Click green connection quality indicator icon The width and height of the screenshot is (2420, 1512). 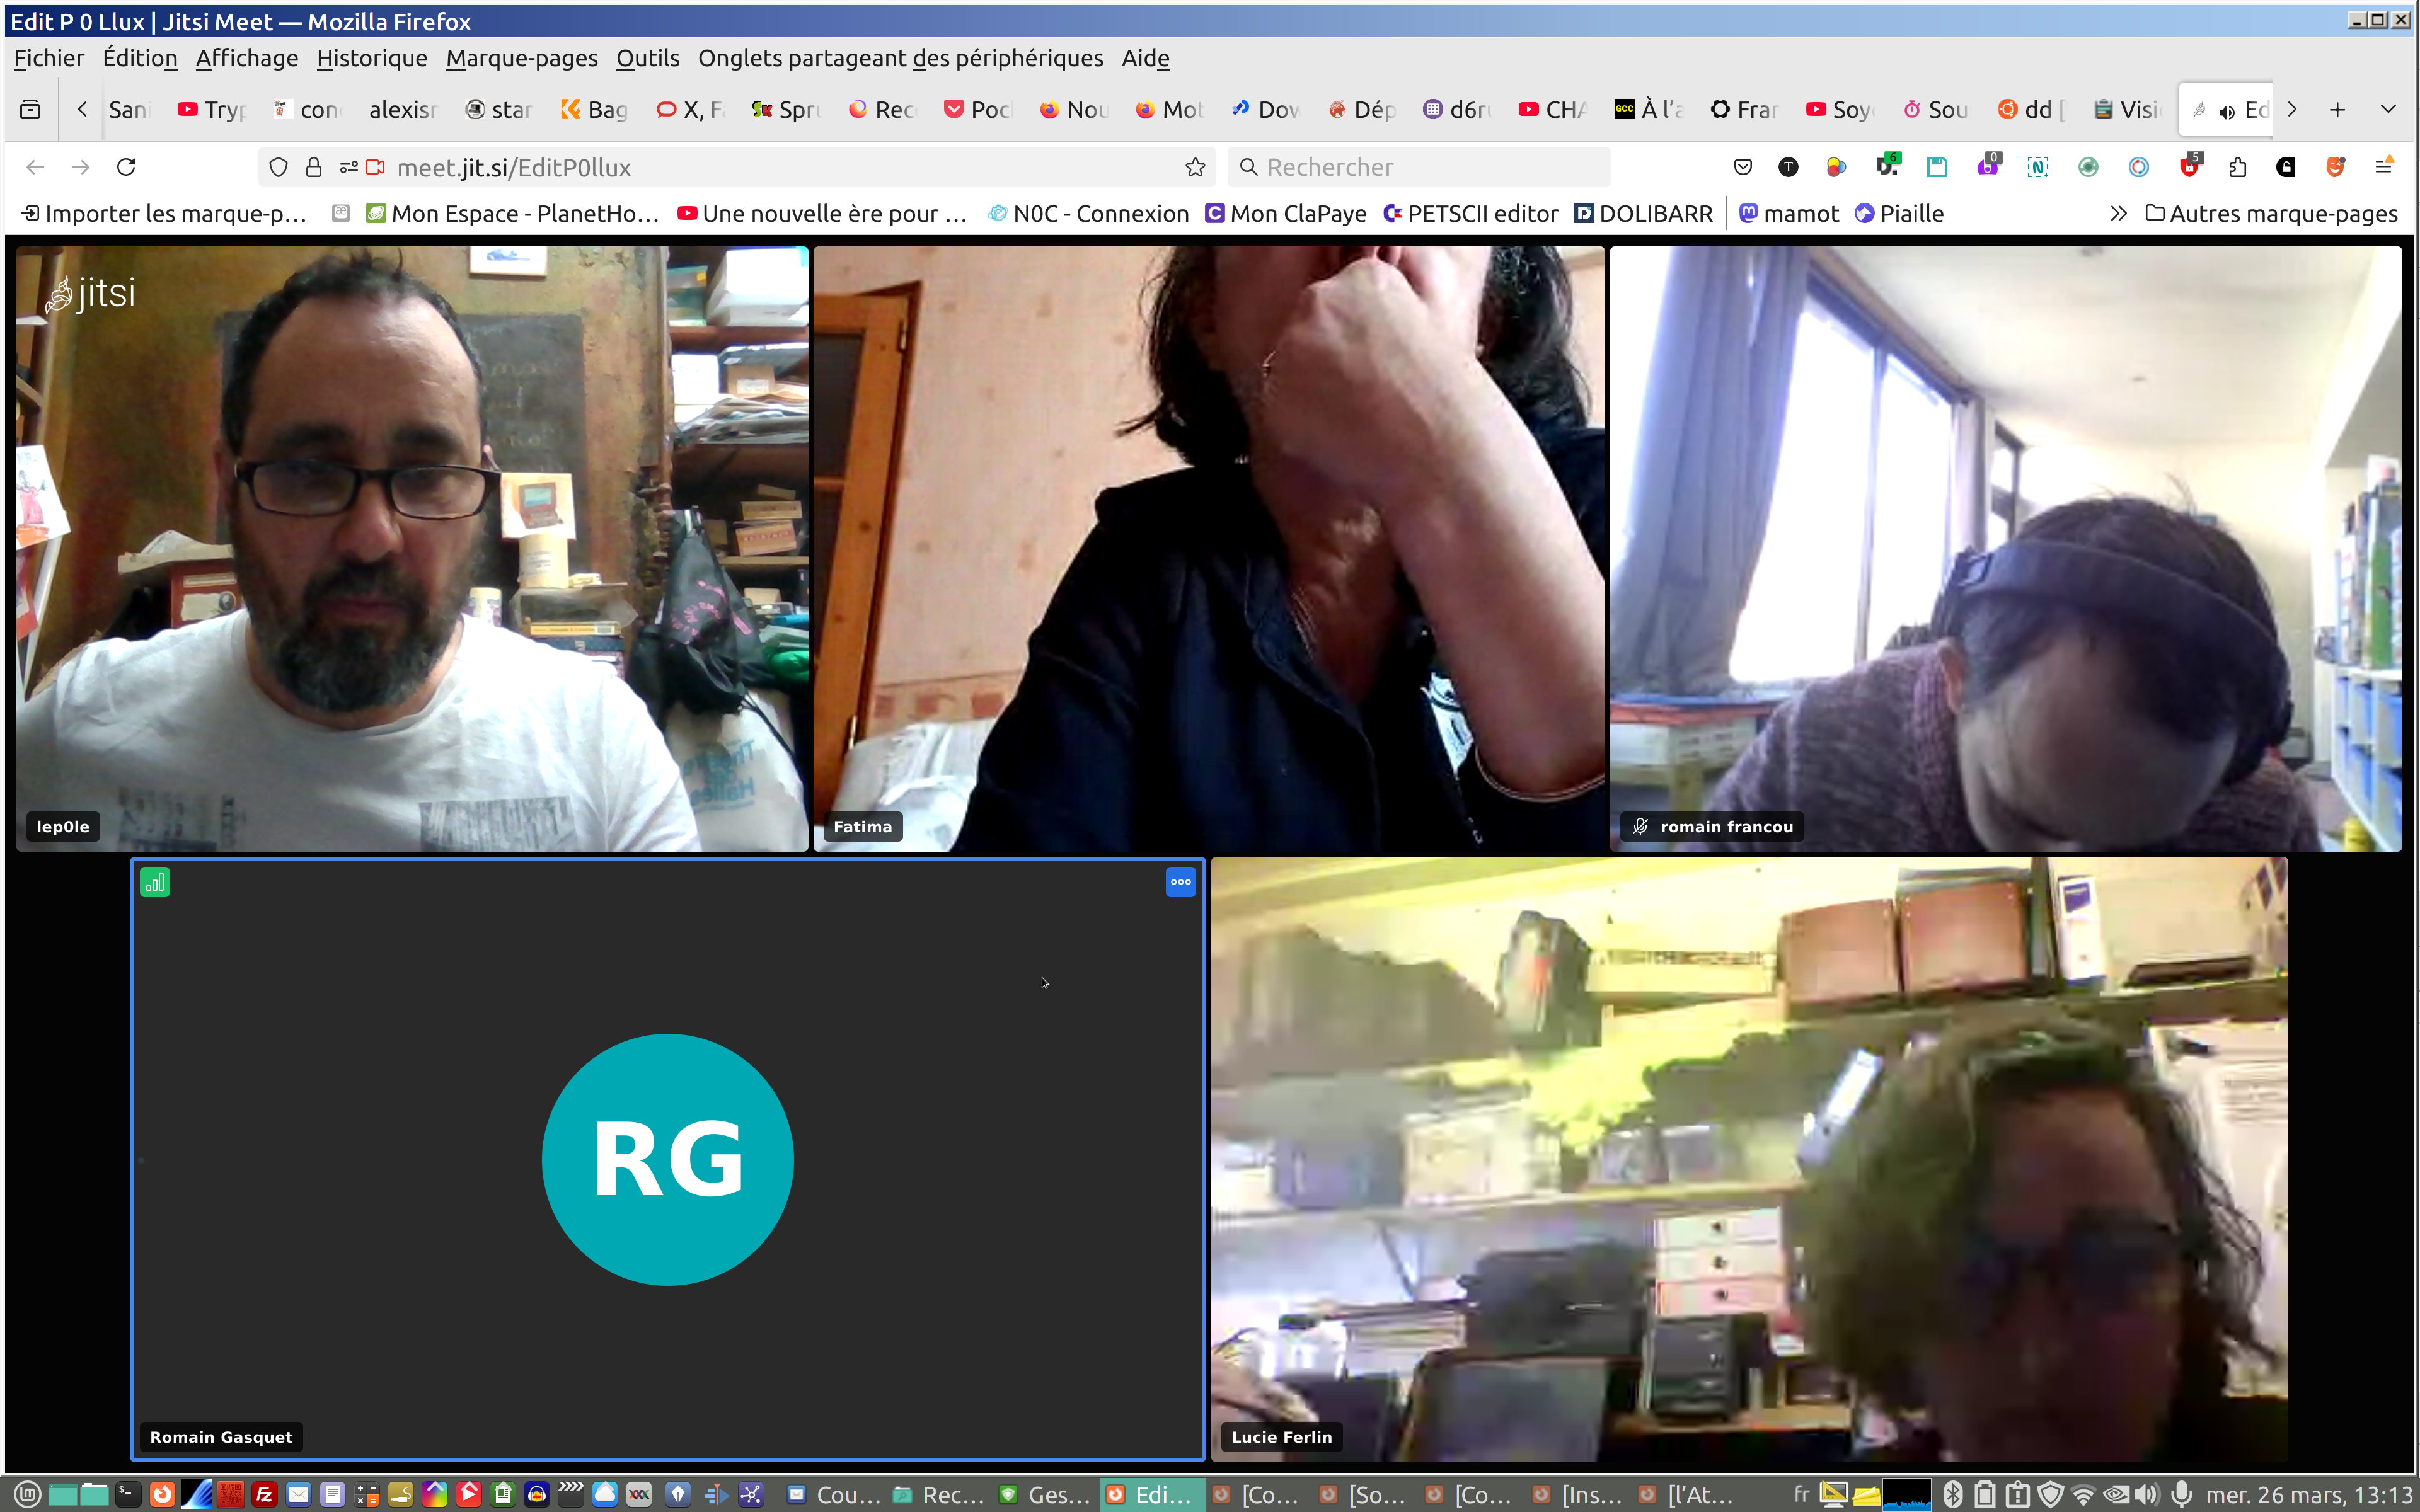coord(155,882)
